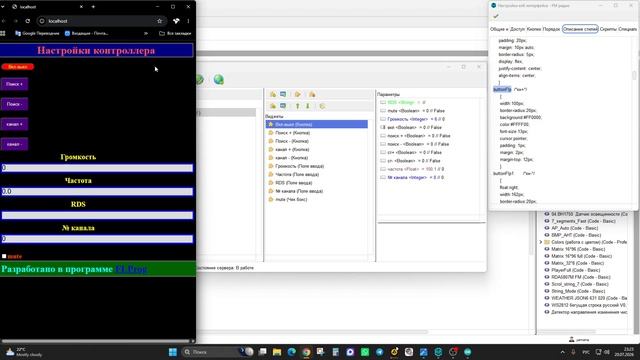The image size is (640, 360).
Task: Switch to the Описание стилей tab
Action: pos(580,29)
